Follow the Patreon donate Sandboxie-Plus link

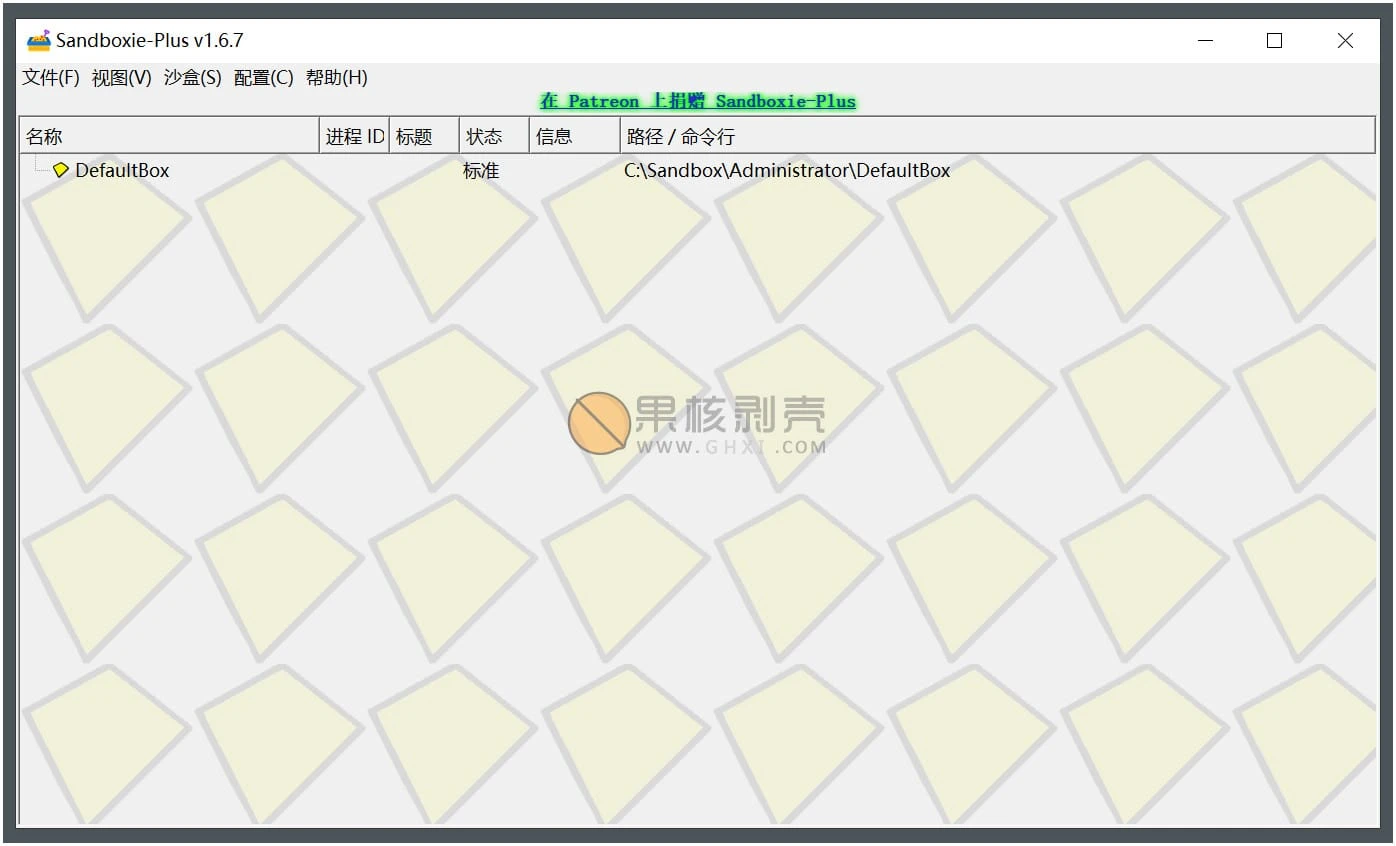(698, 101)
